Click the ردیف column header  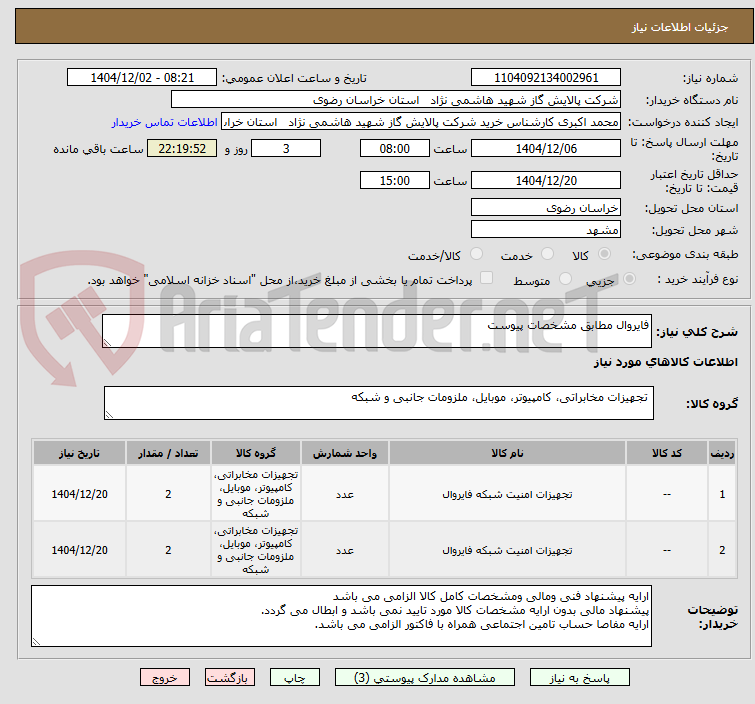pyautogui.click(x=722, y=453)
